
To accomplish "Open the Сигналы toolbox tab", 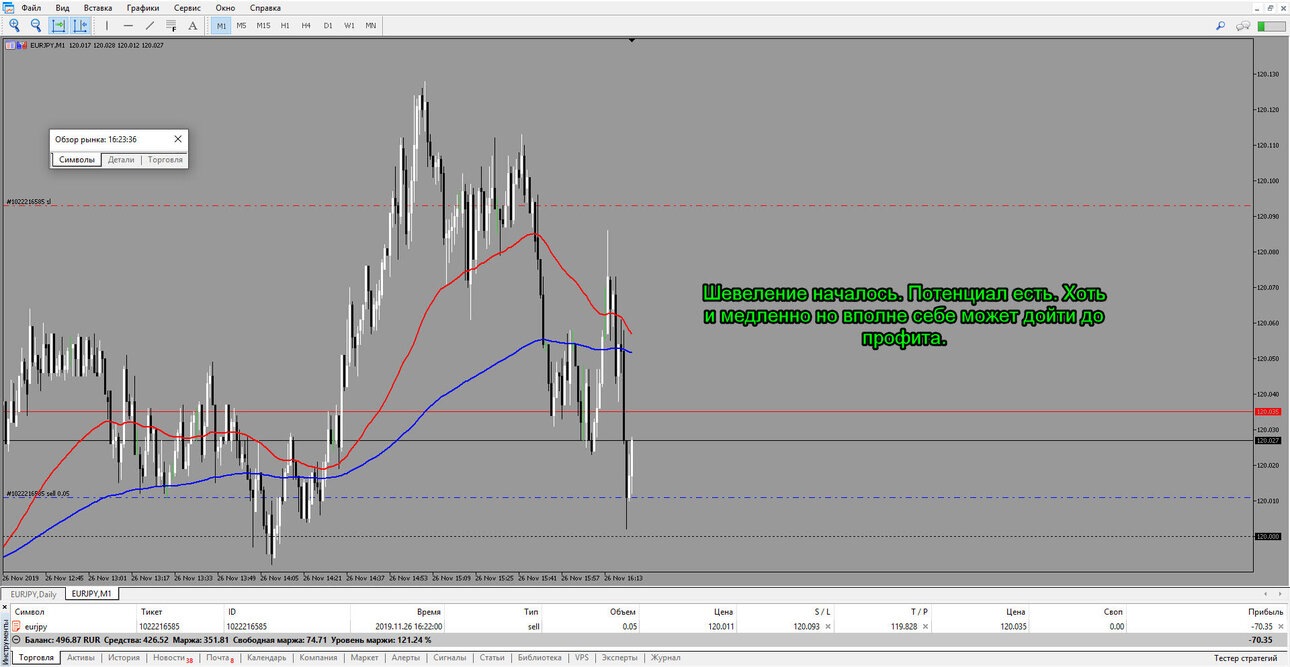I will tap(449, 658).
